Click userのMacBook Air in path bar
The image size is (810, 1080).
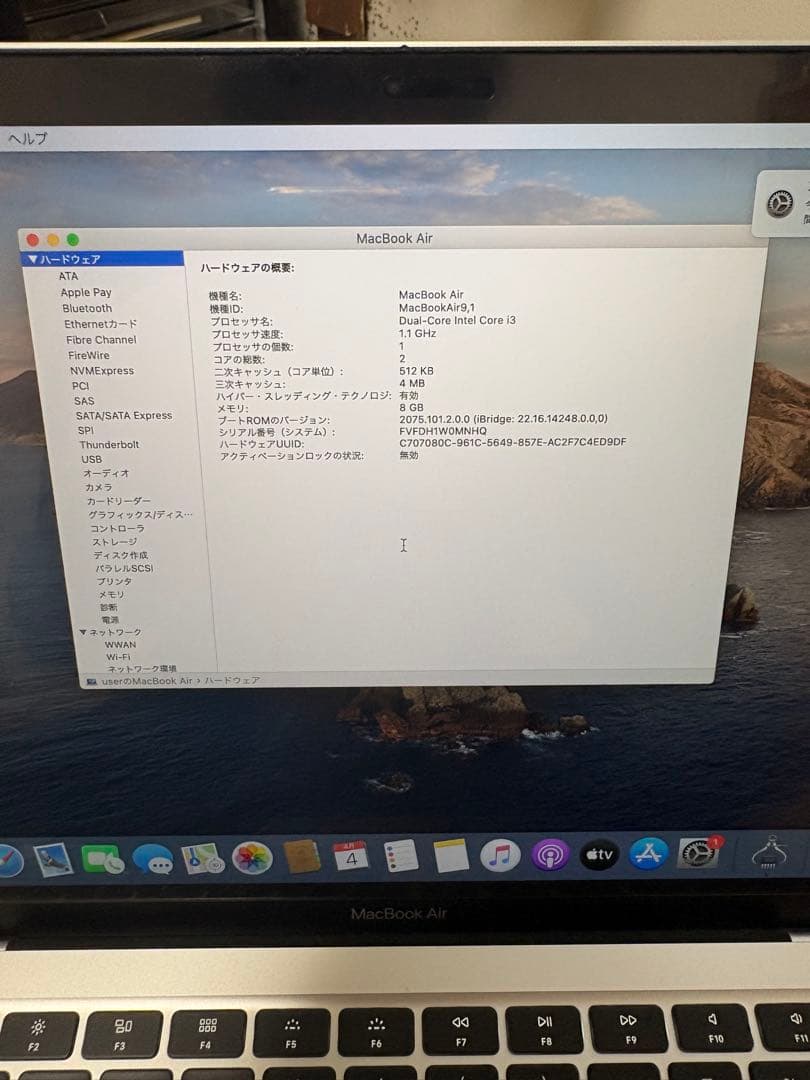click(x=147, y=681)
